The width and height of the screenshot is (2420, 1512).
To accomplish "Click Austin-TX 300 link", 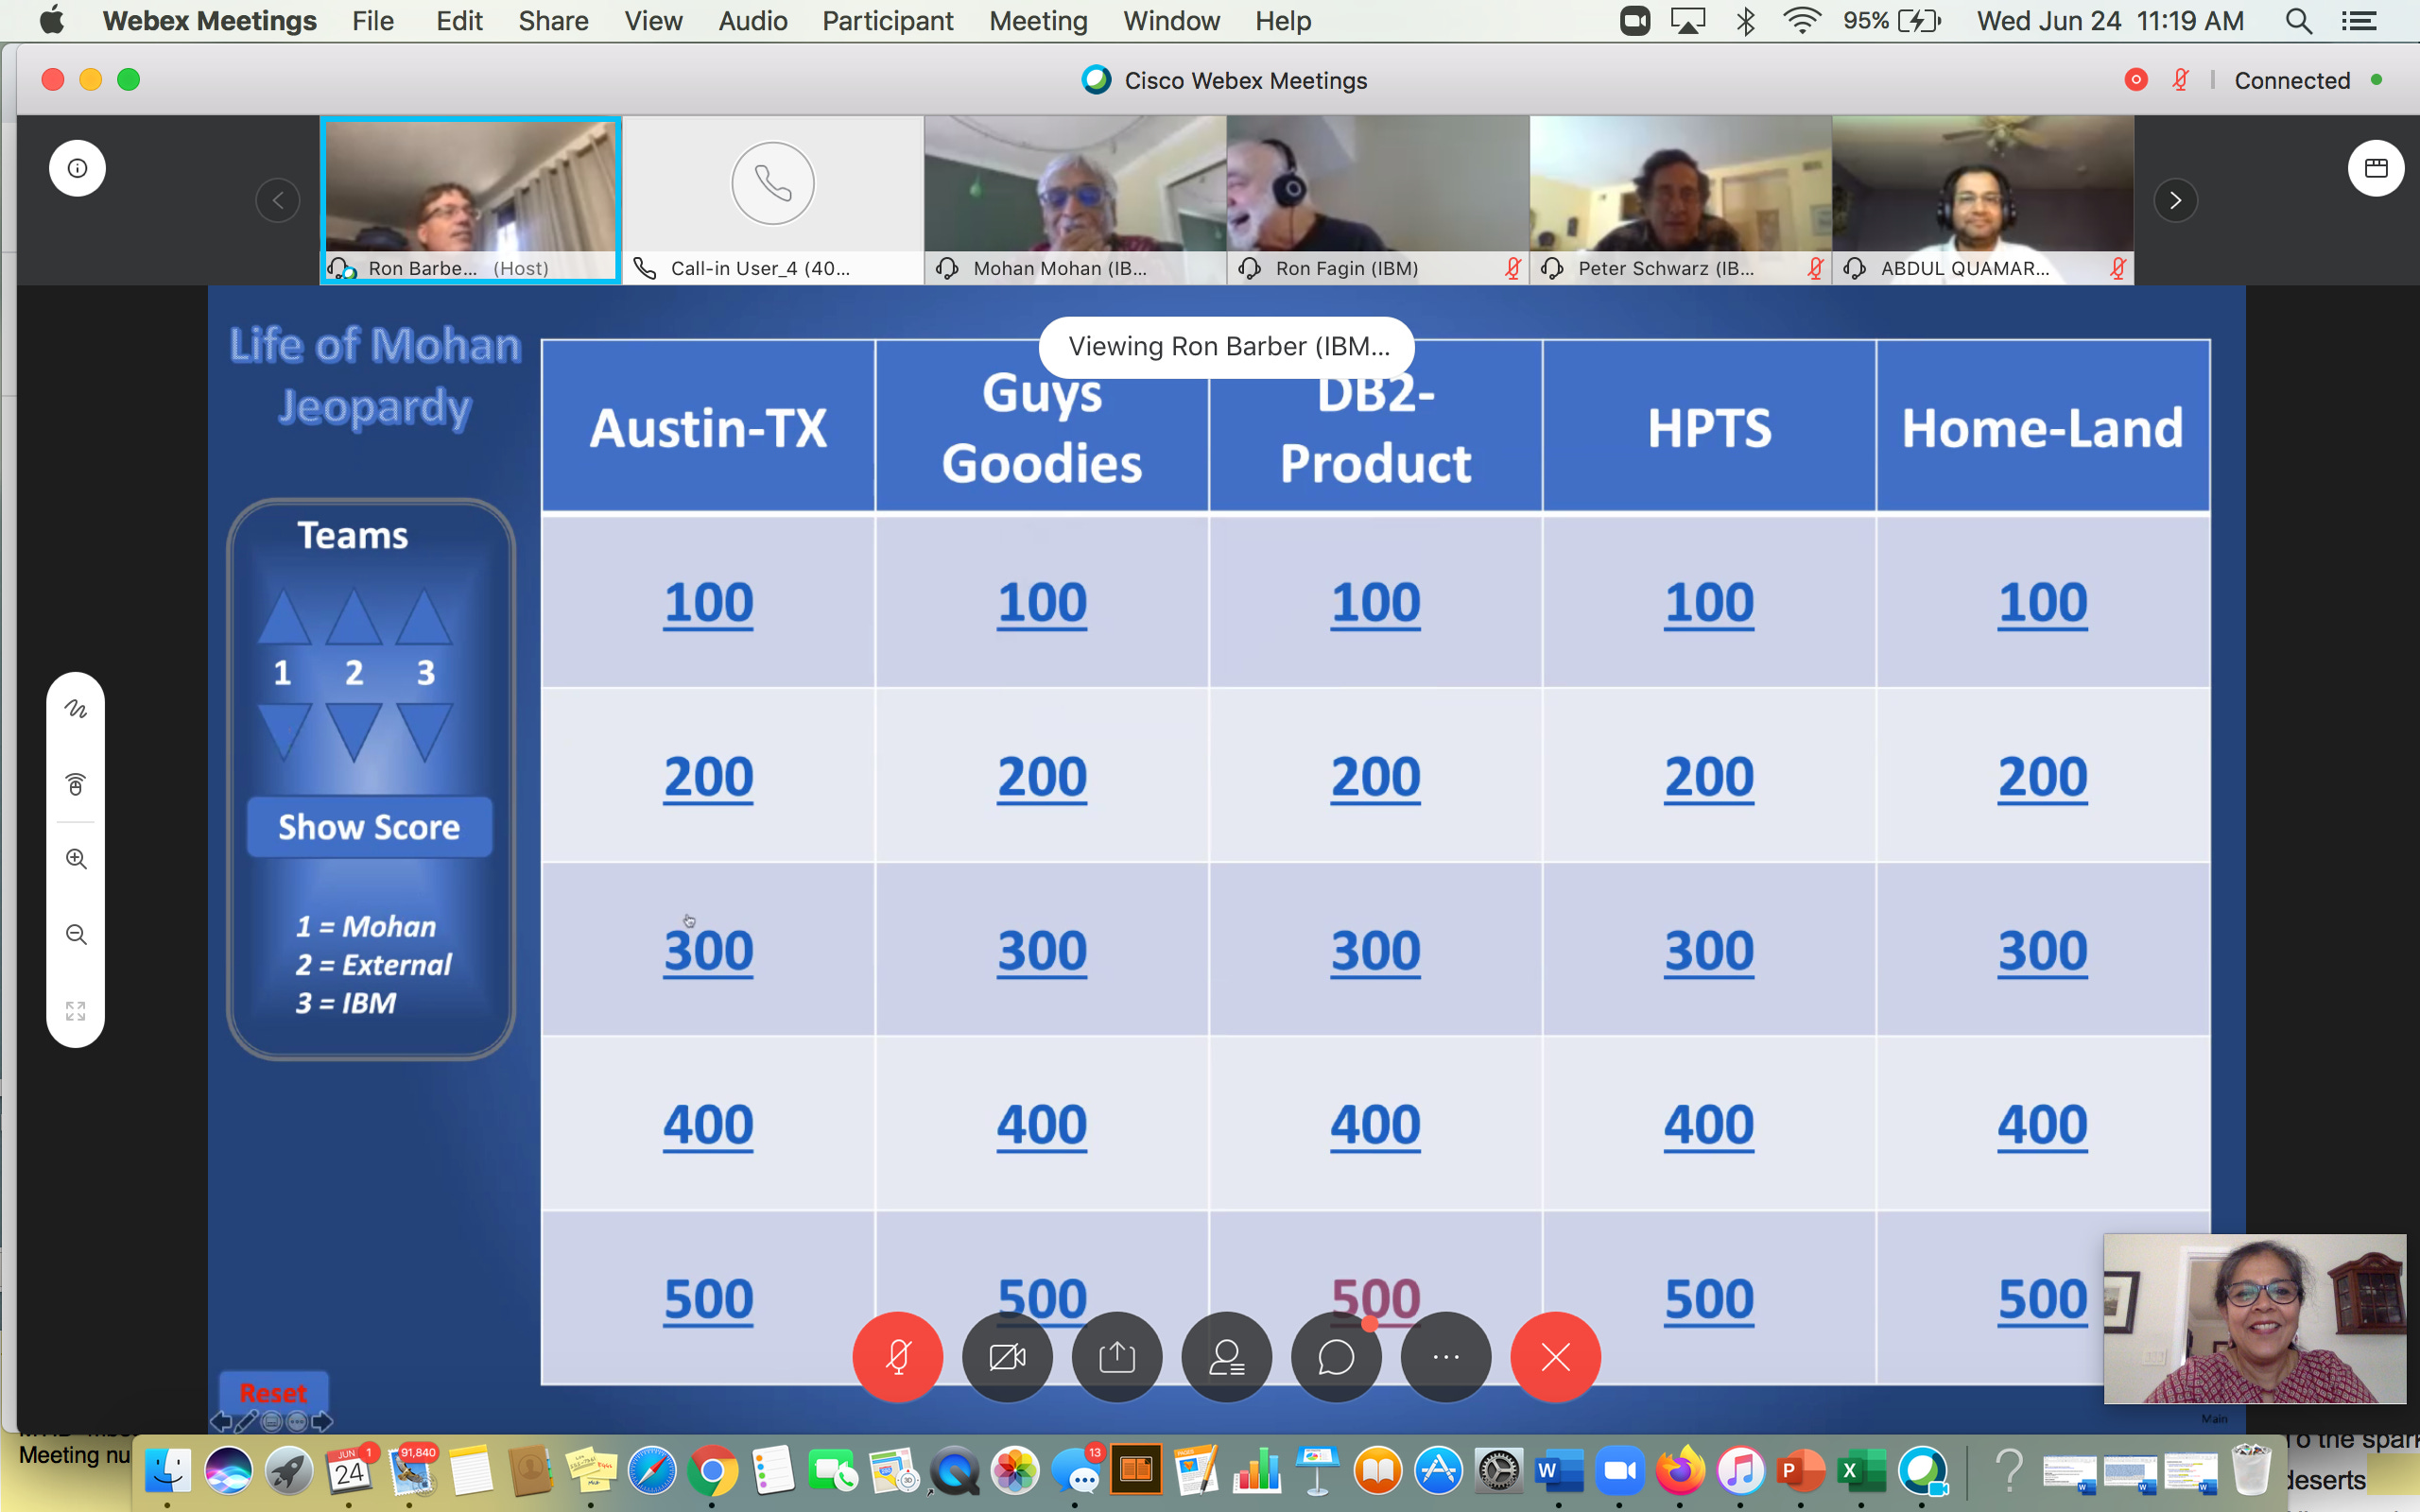I will pyautogui.click(x=708, y=951).
